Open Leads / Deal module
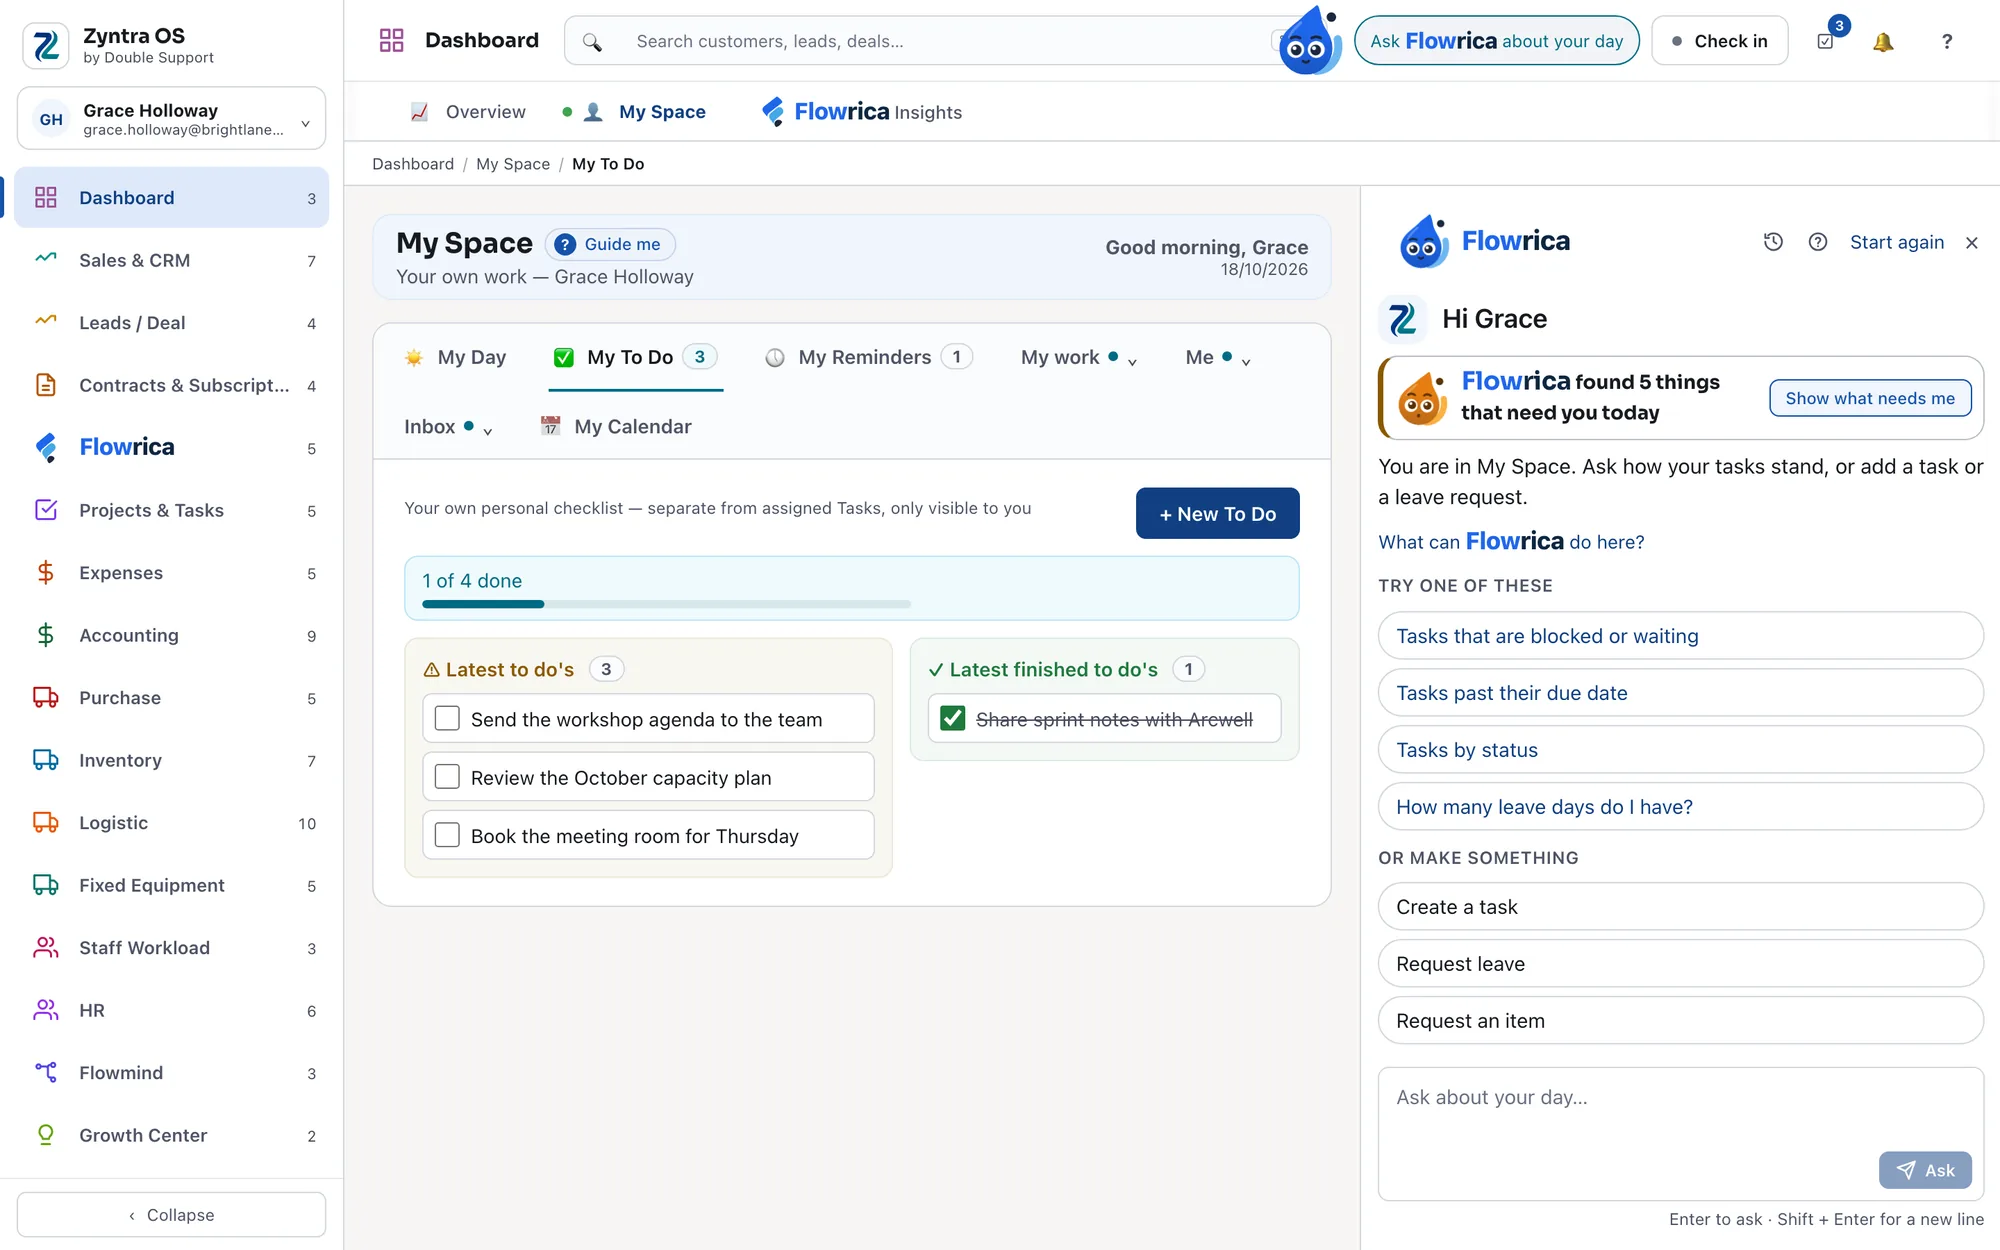The image size is (2000, 1250). pos(172,323)
